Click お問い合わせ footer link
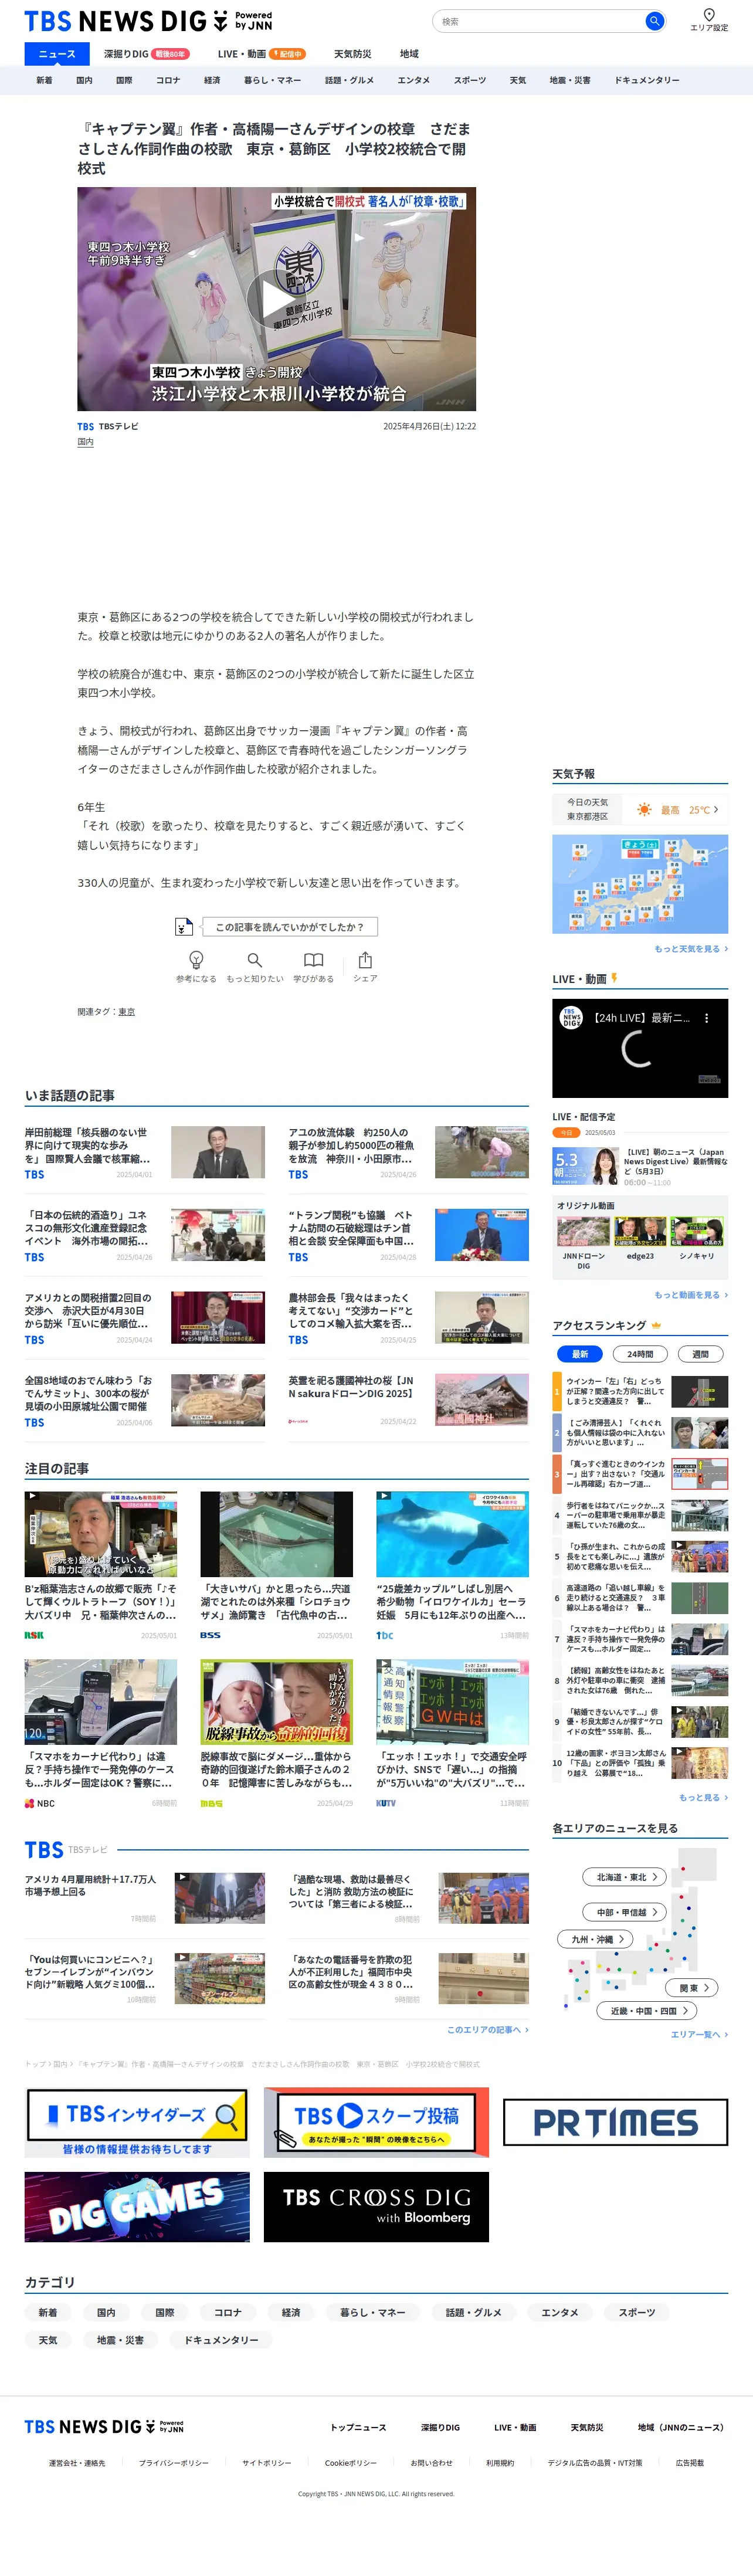 tap(431, 2463)
